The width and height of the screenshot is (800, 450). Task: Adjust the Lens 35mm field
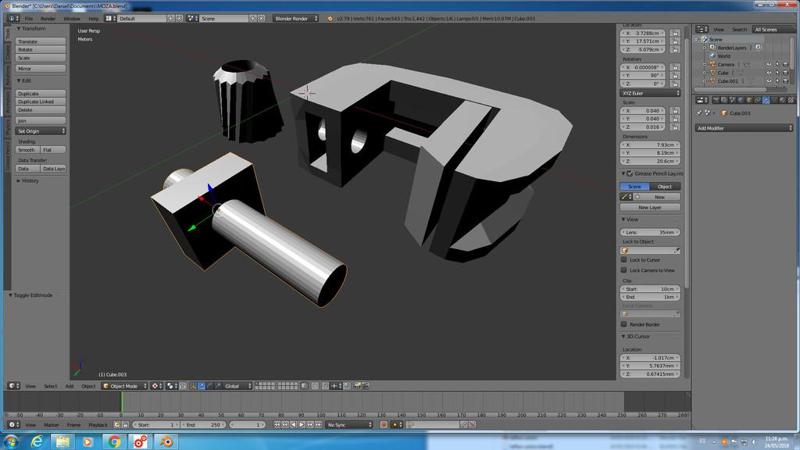pyautogui.click(x=650, y=232)
